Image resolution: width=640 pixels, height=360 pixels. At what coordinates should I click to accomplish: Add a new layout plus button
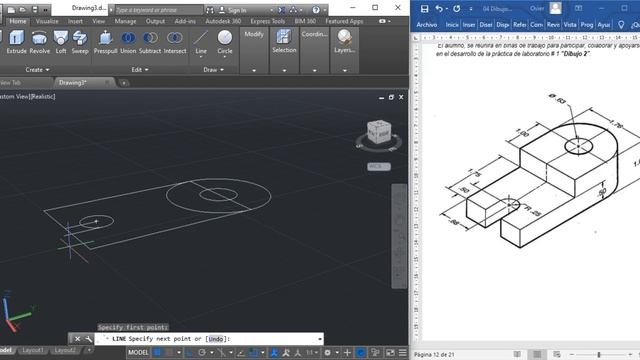click(x=89, y=350)
